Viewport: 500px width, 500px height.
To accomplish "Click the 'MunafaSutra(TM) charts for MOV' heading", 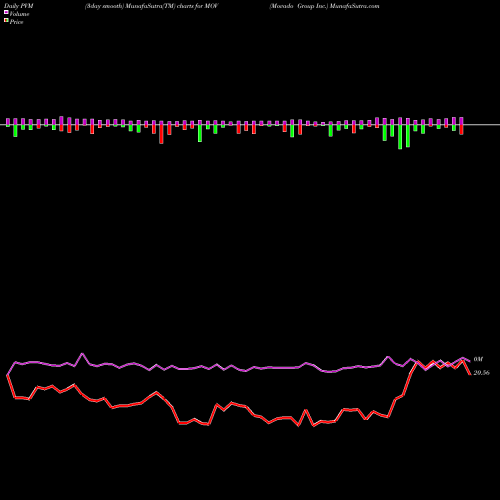I will pyautogui.click(x=172, y=6).
